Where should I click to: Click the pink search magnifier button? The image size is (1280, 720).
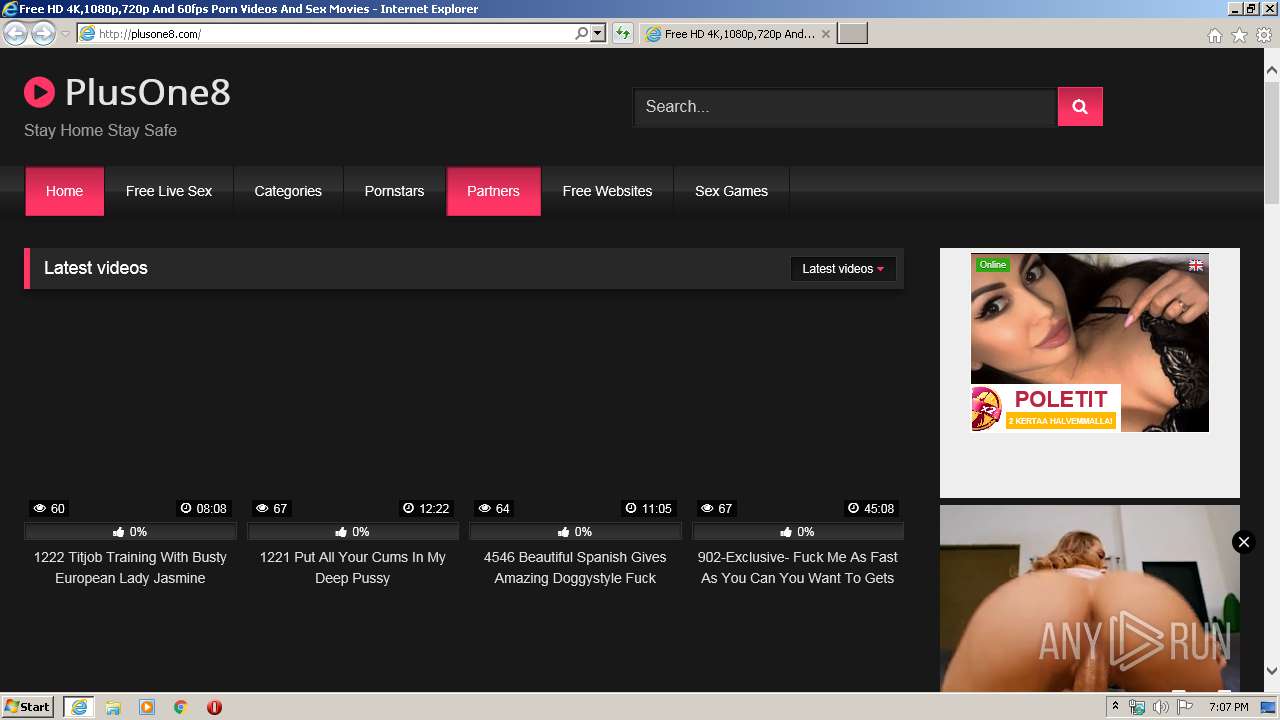click(1080, 106)
